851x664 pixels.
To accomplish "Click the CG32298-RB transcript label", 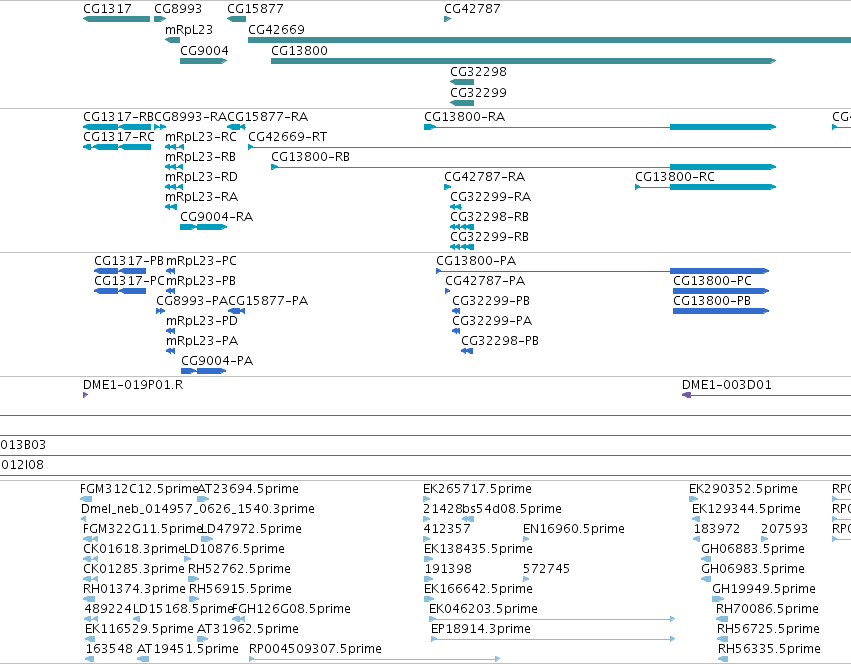I will point(490,217).
